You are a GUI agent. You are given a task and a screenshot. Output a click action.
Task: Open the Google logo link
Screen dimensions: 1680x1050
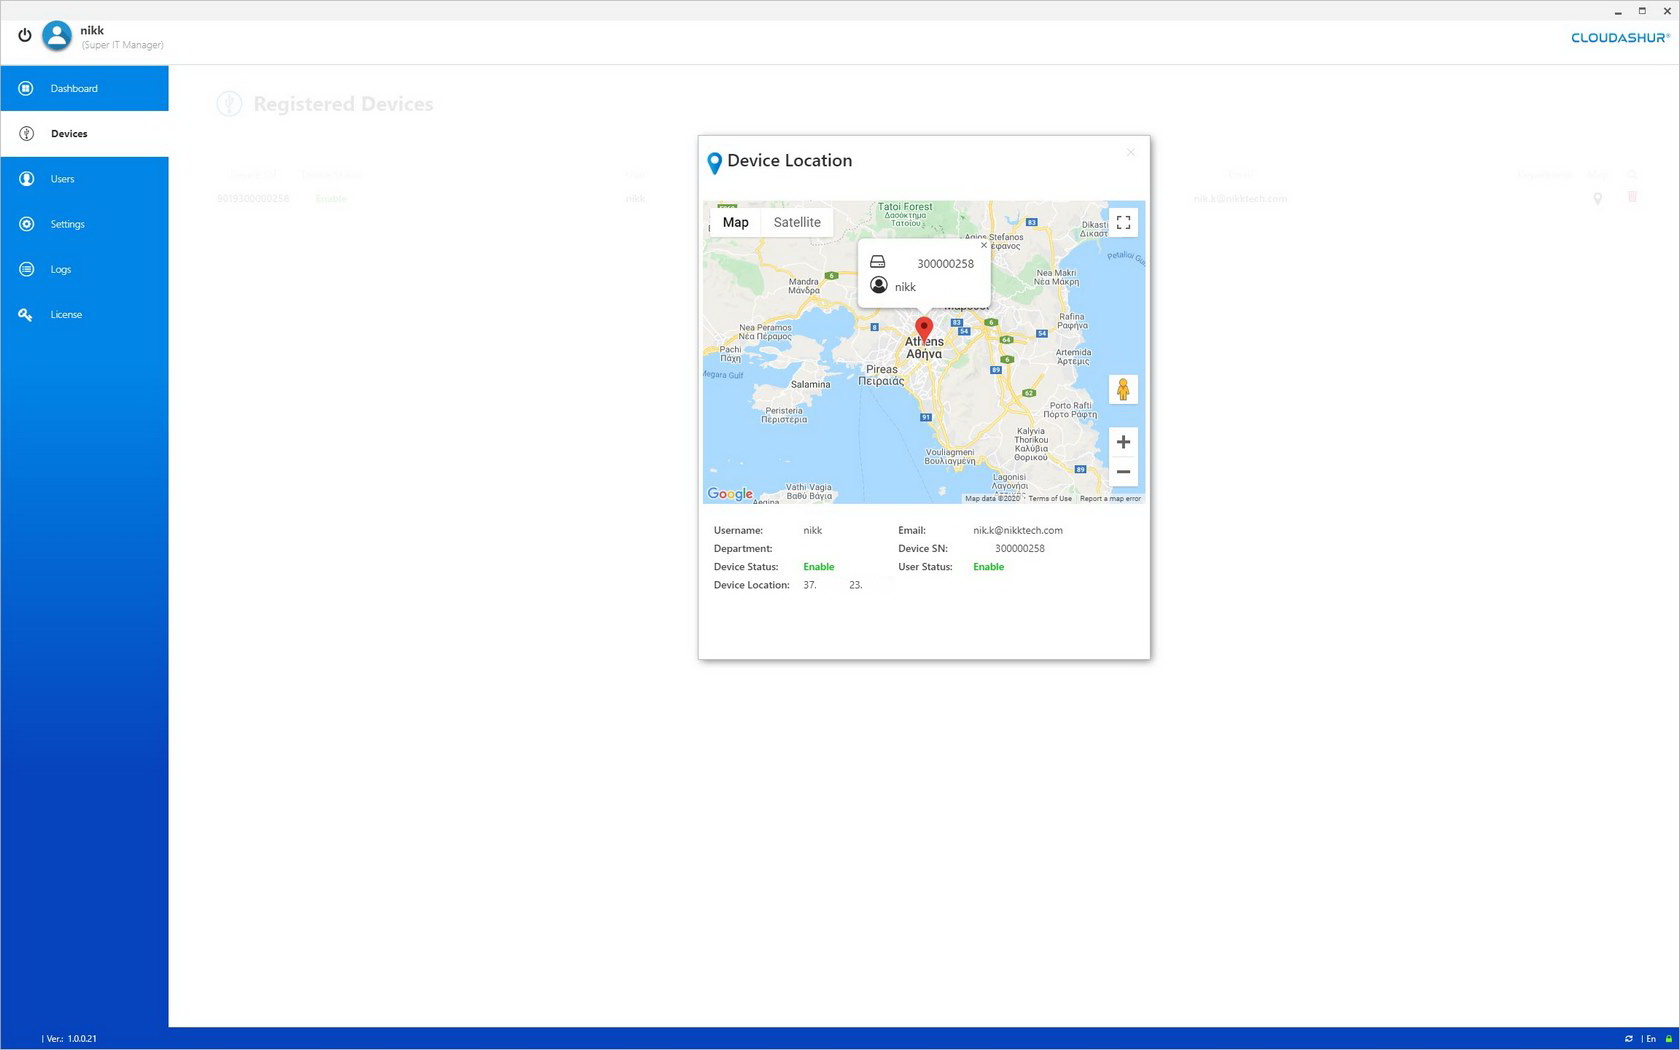(x=730, y=494)
